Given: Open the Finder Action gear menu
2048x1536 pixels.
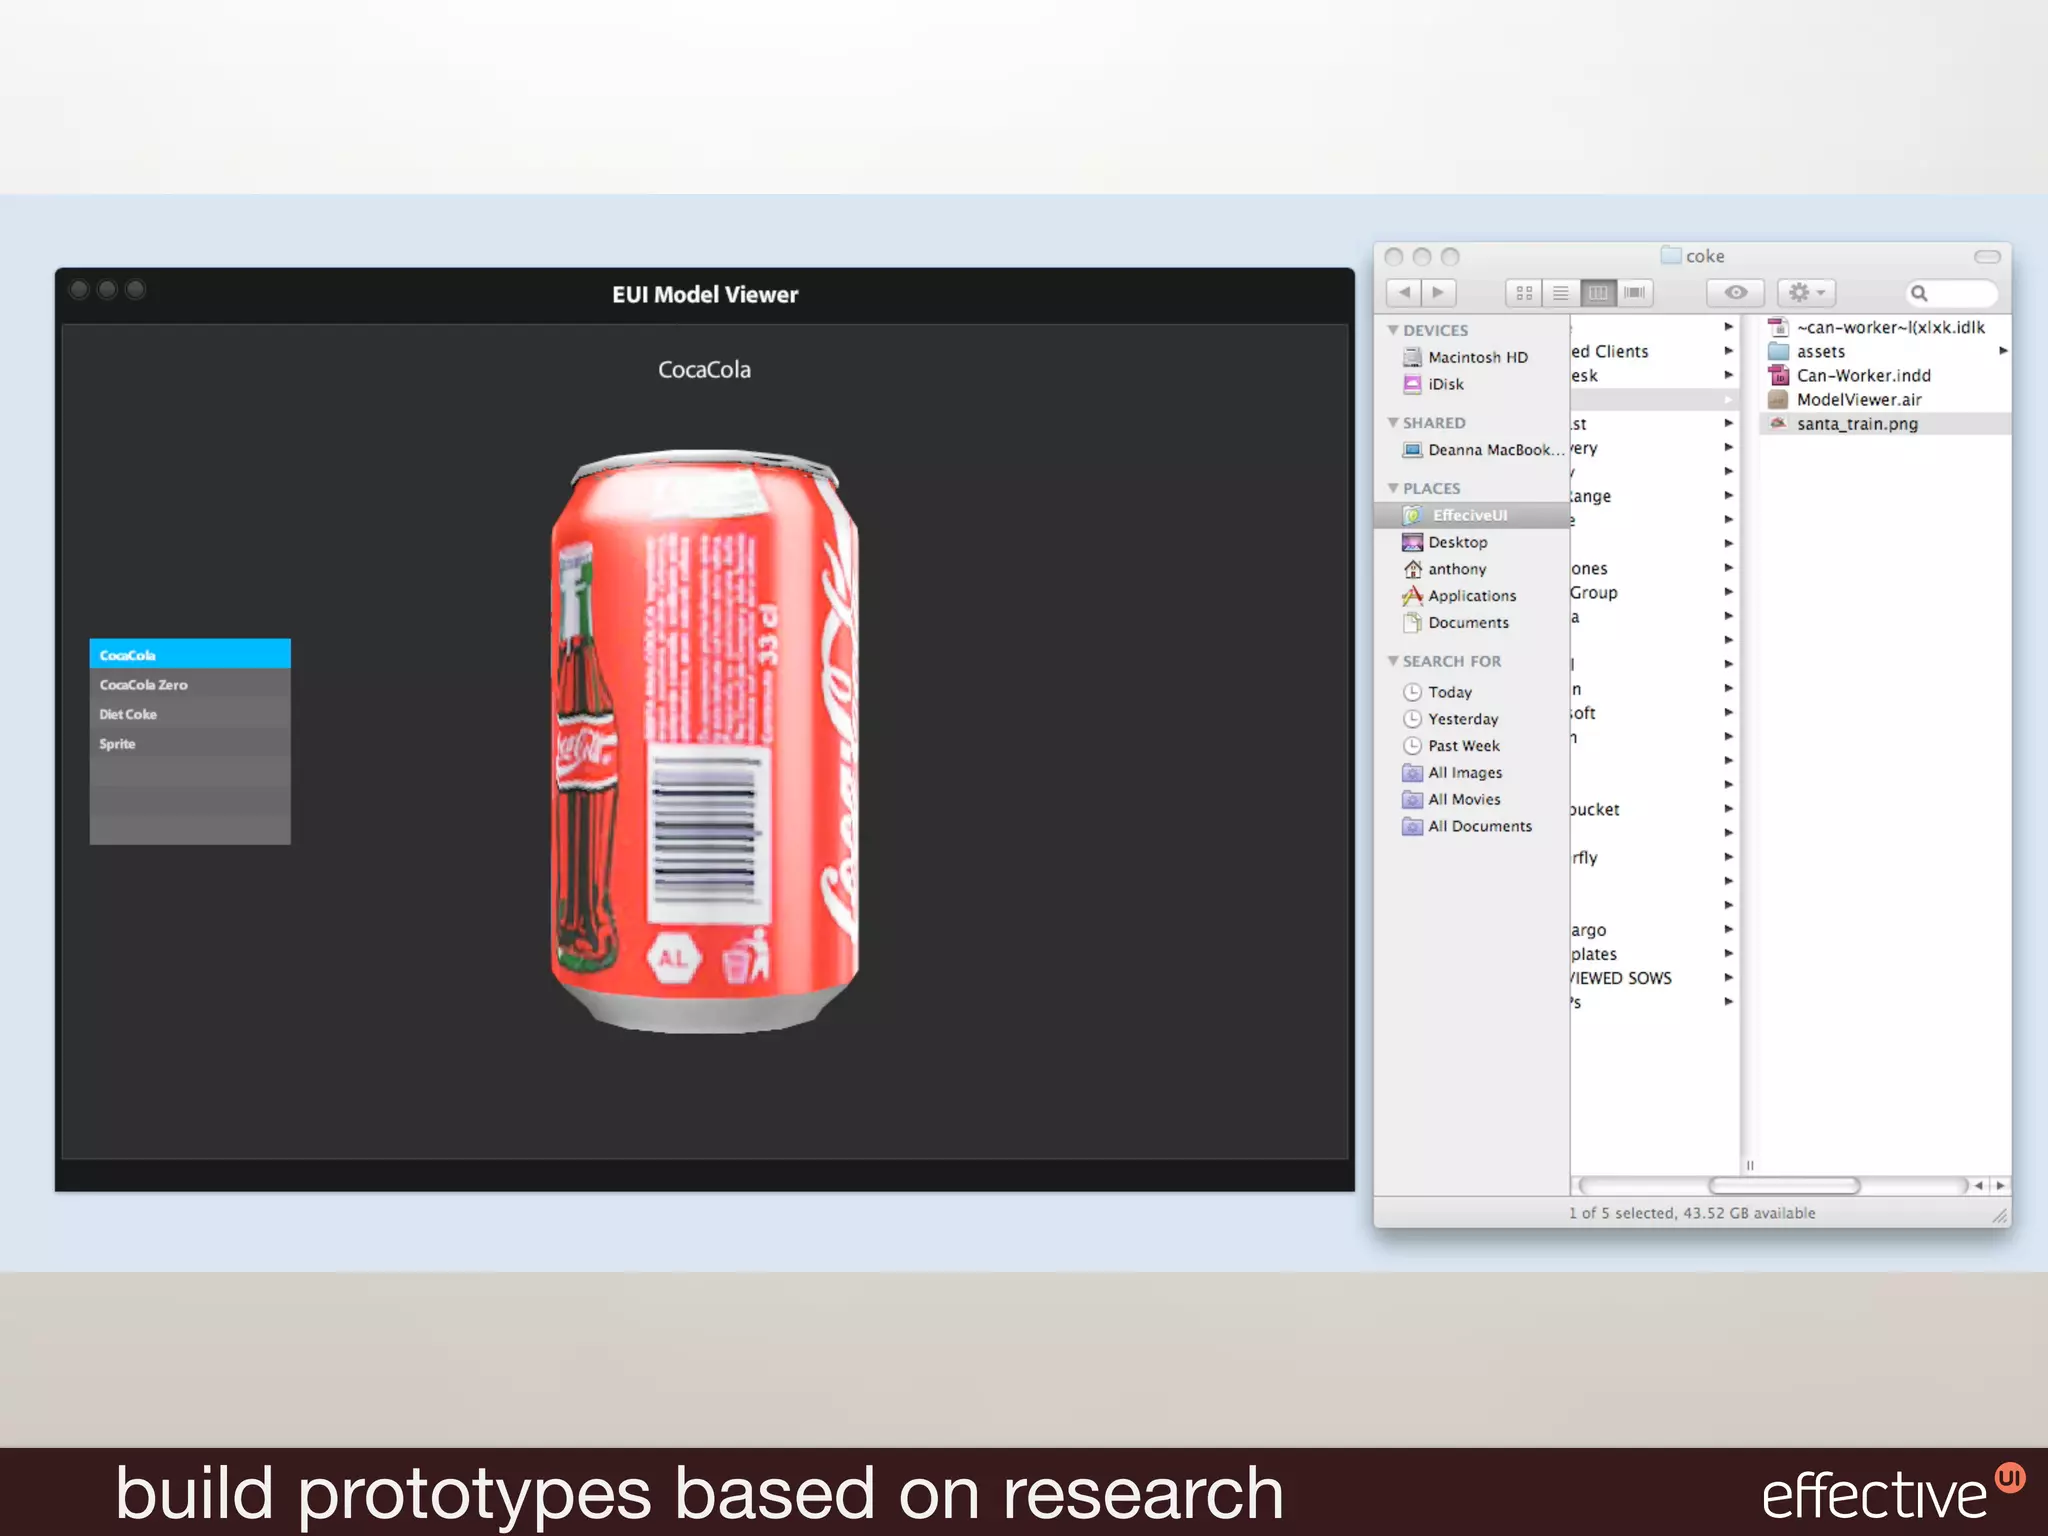Looking at the screenshot, I should pos(1806,293).
